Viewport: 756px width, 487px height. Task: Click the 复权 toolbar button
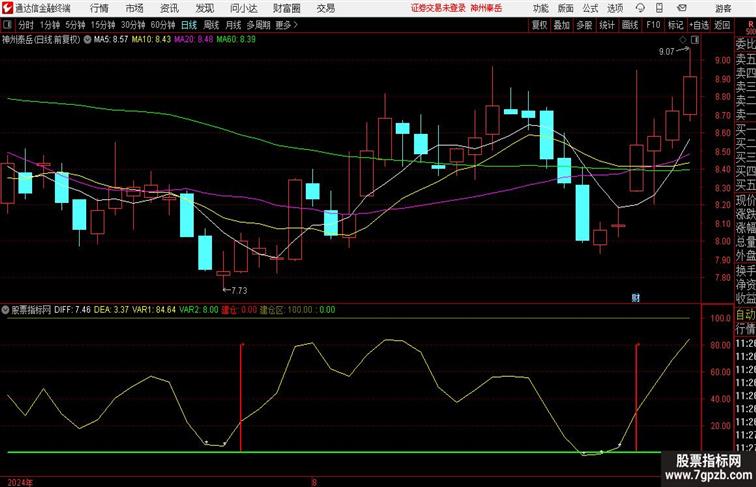pyautogui.click(x=540, y=25)
